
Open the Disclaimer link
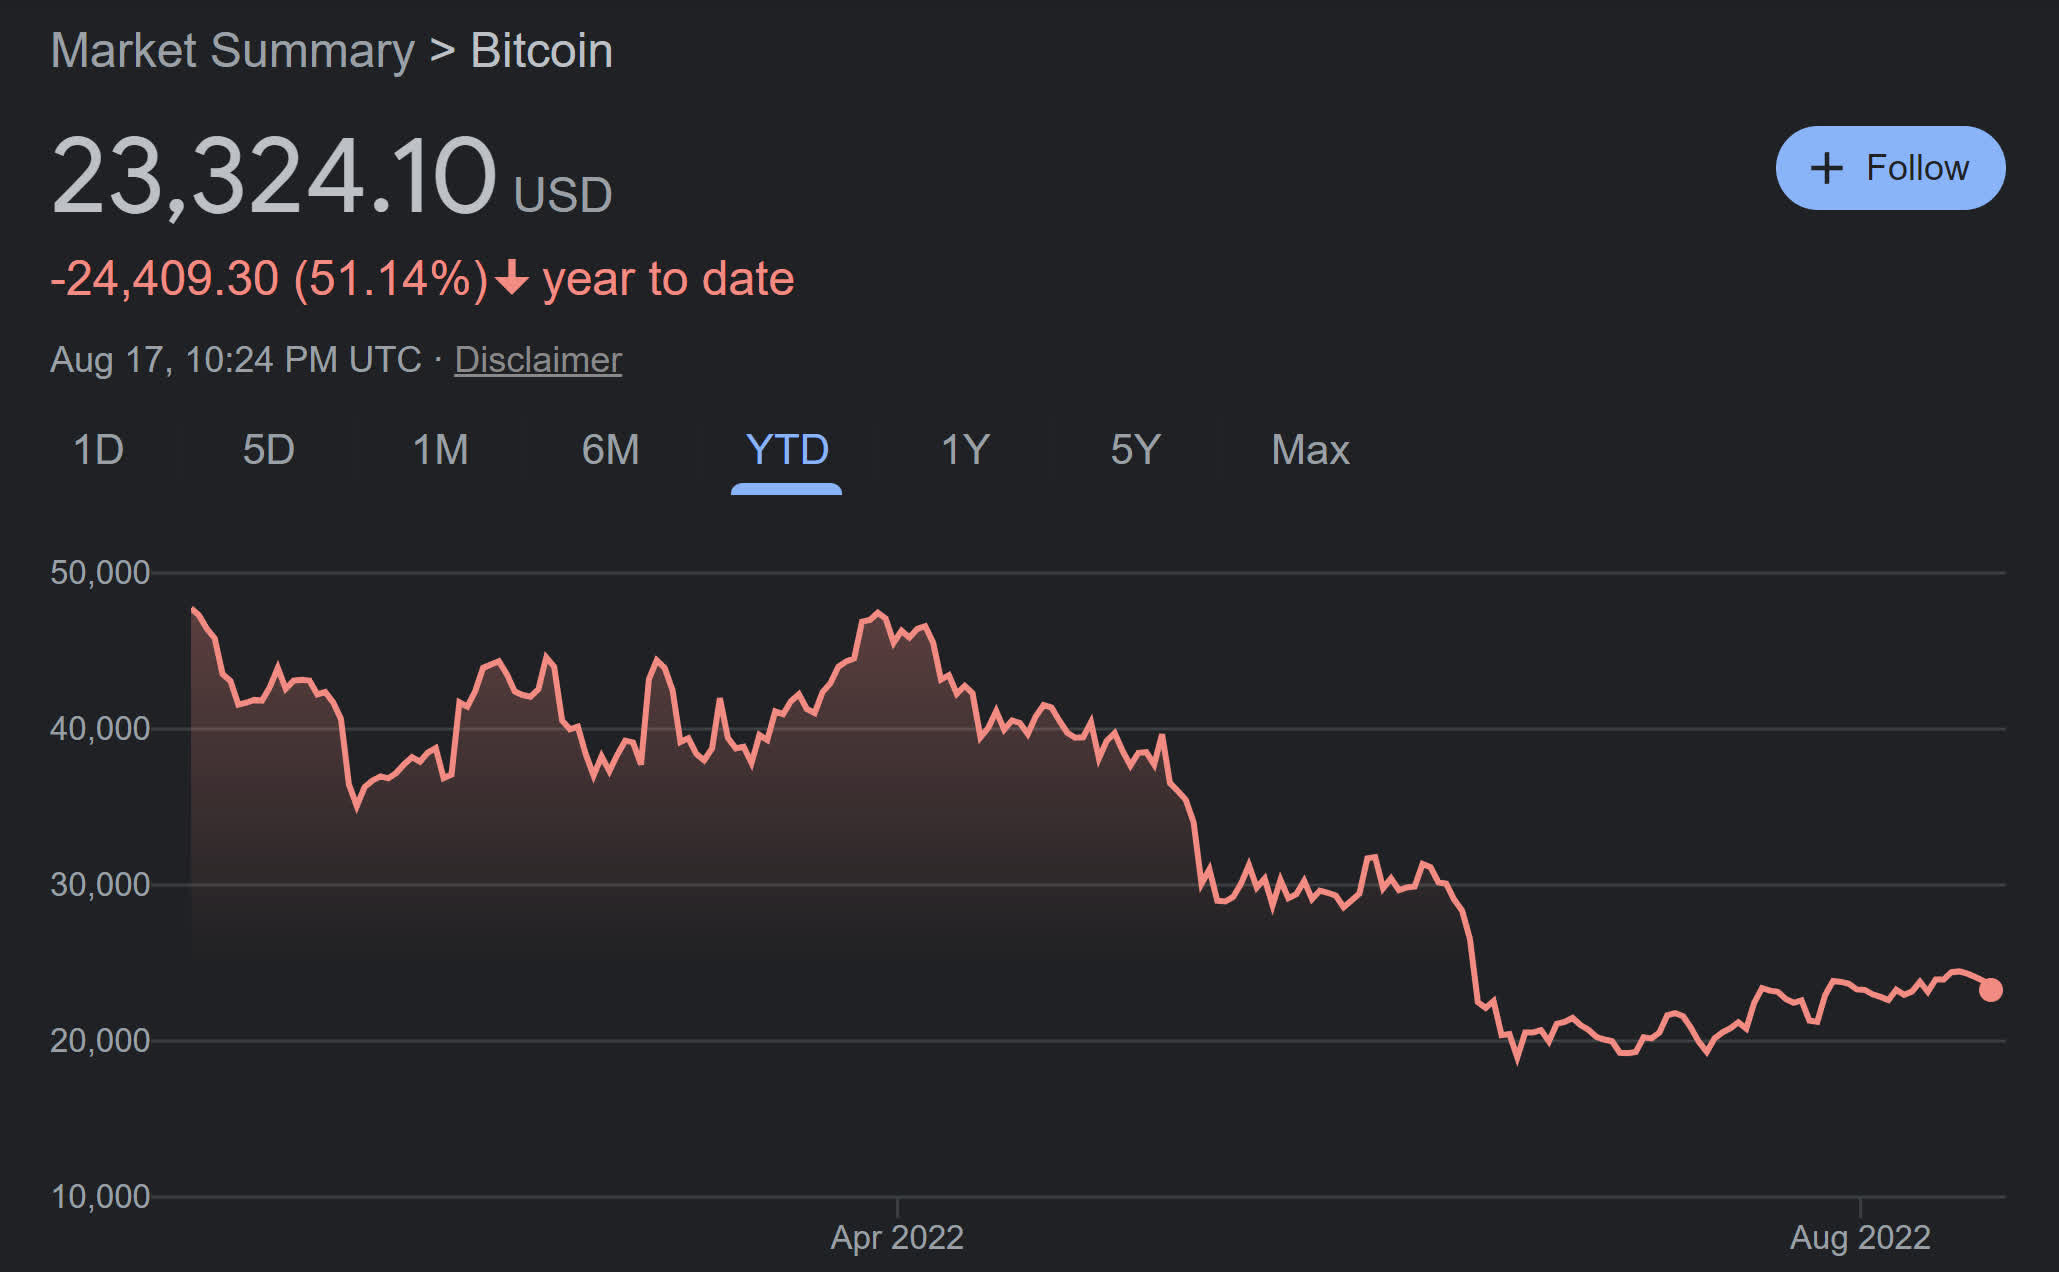click(538, 360)
